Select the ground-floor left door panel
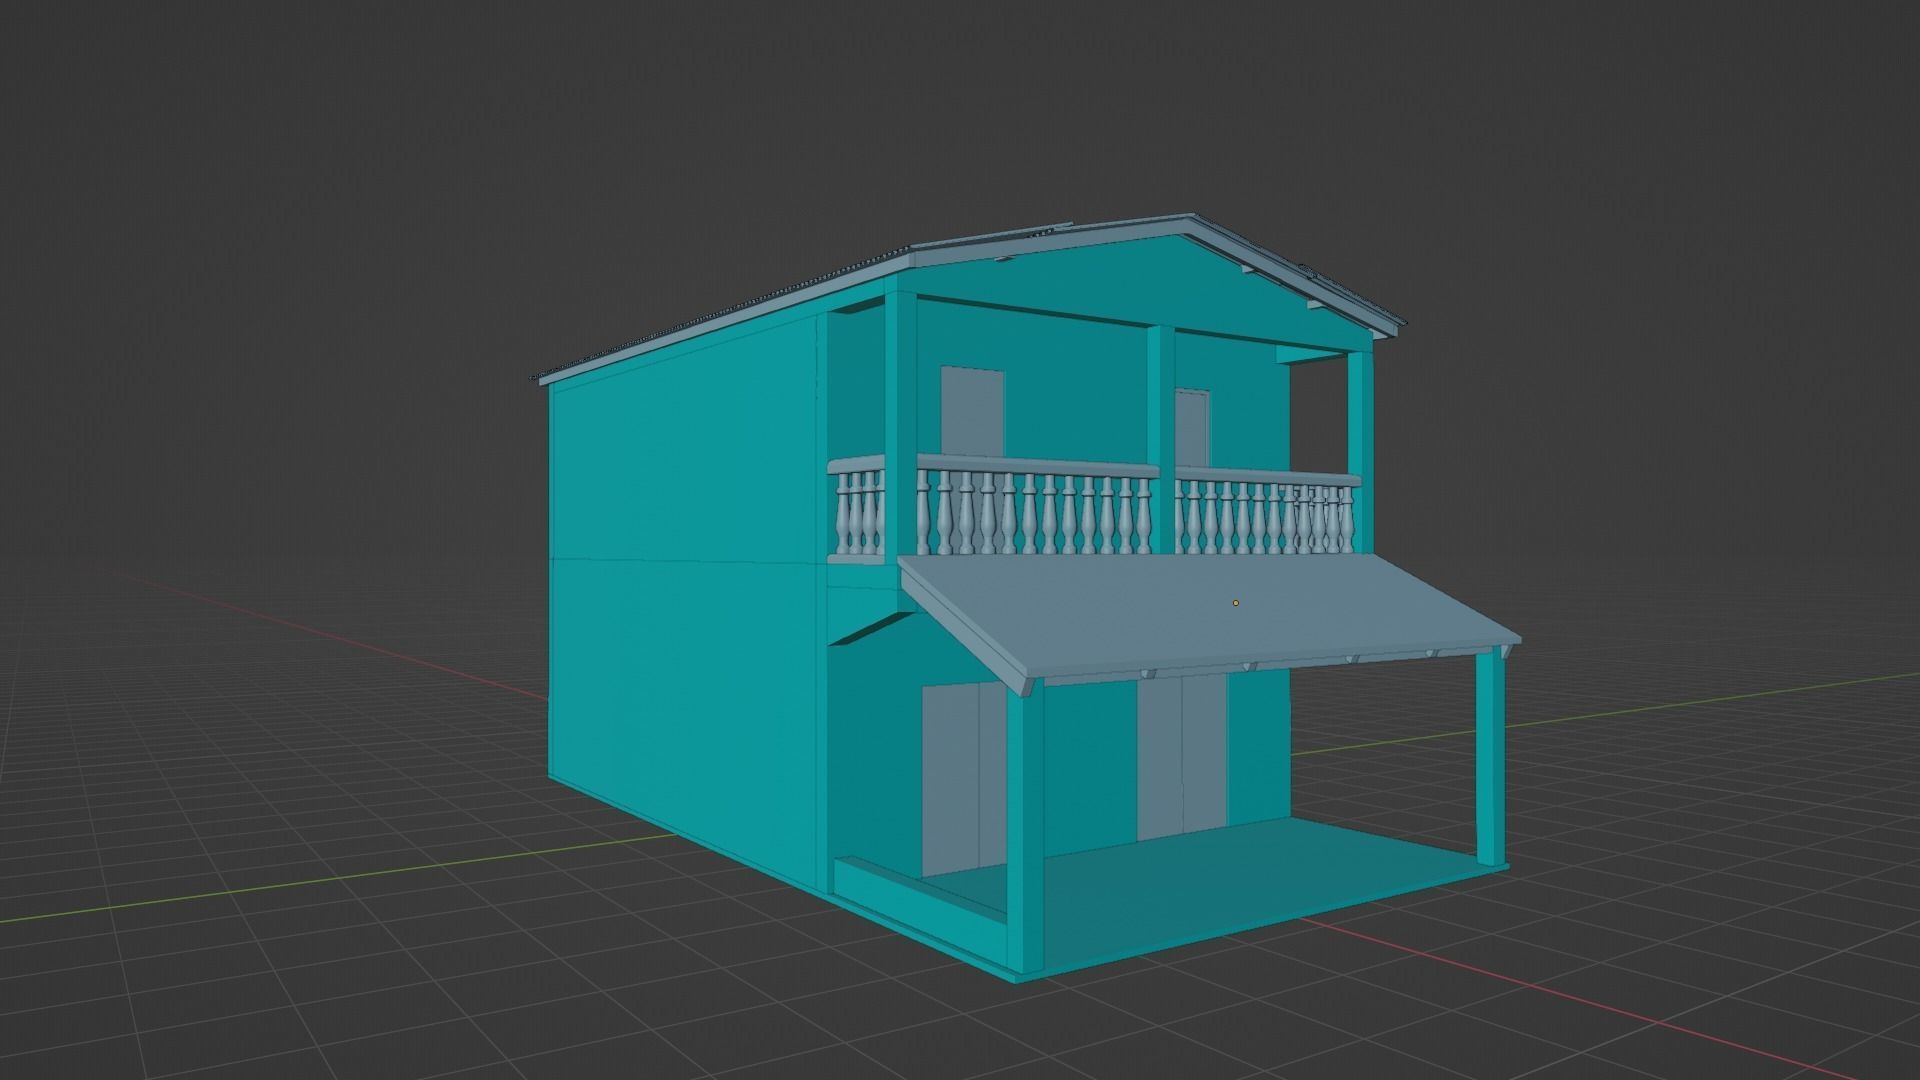 [x=962, y=780]
